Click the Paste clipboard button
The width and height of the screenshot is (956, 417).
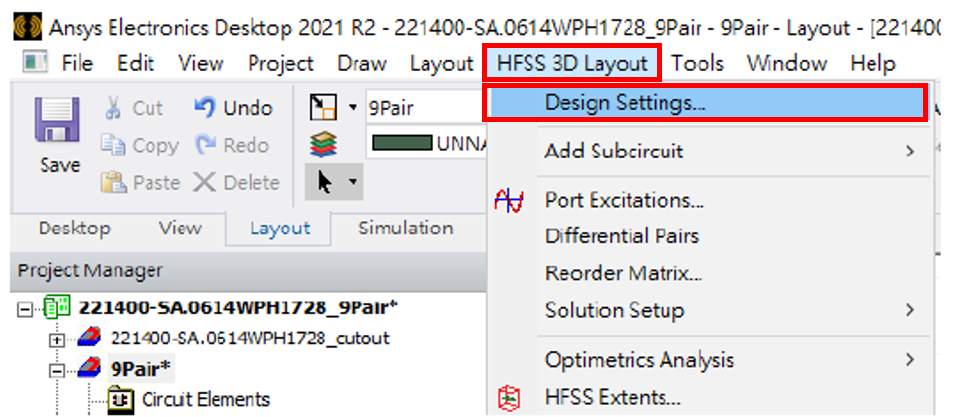[114, 183]
